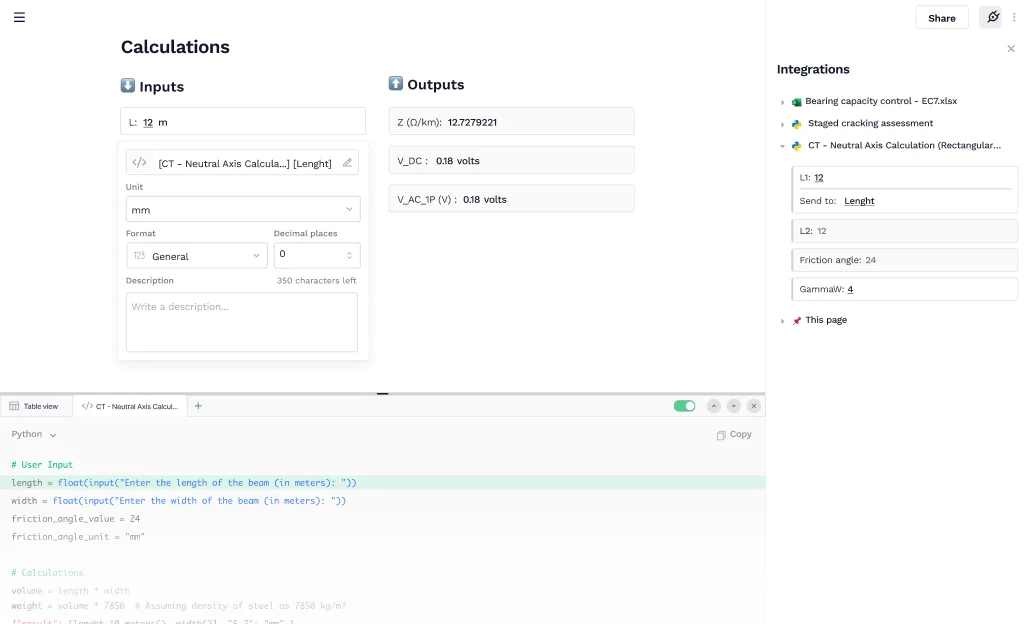The image size is (1029, 624).
Task: Add a new tab with plus button
Action: point(198,406)
